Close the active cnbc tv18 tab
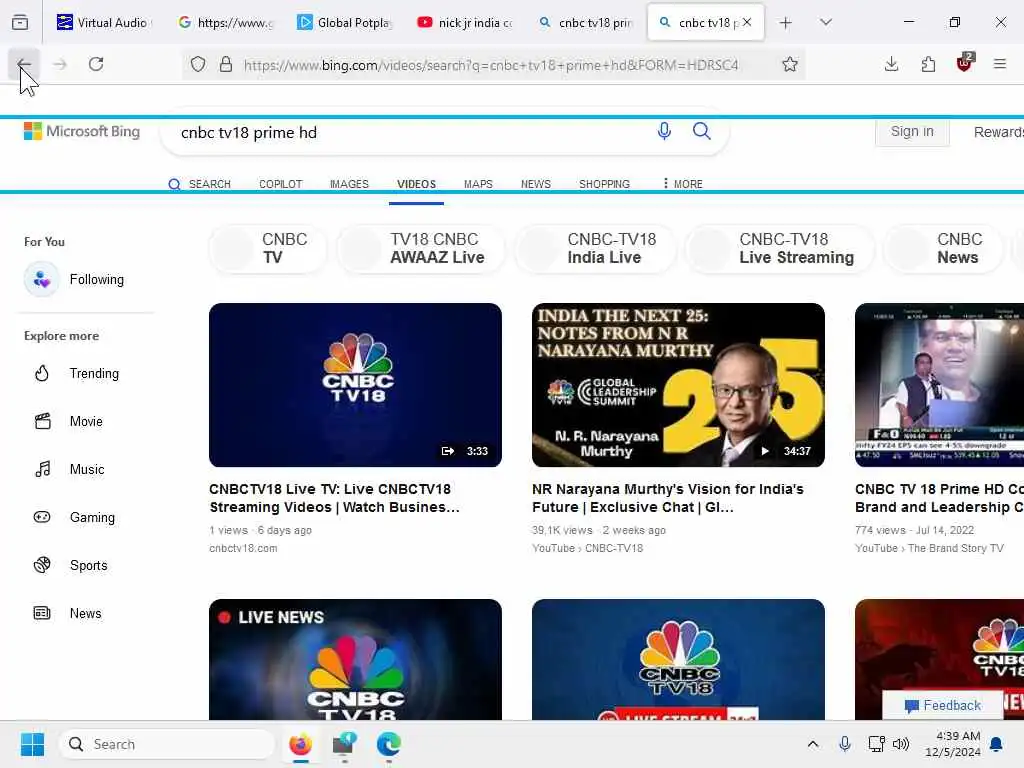Viewport: 1024px width, 768px height. 747,22
